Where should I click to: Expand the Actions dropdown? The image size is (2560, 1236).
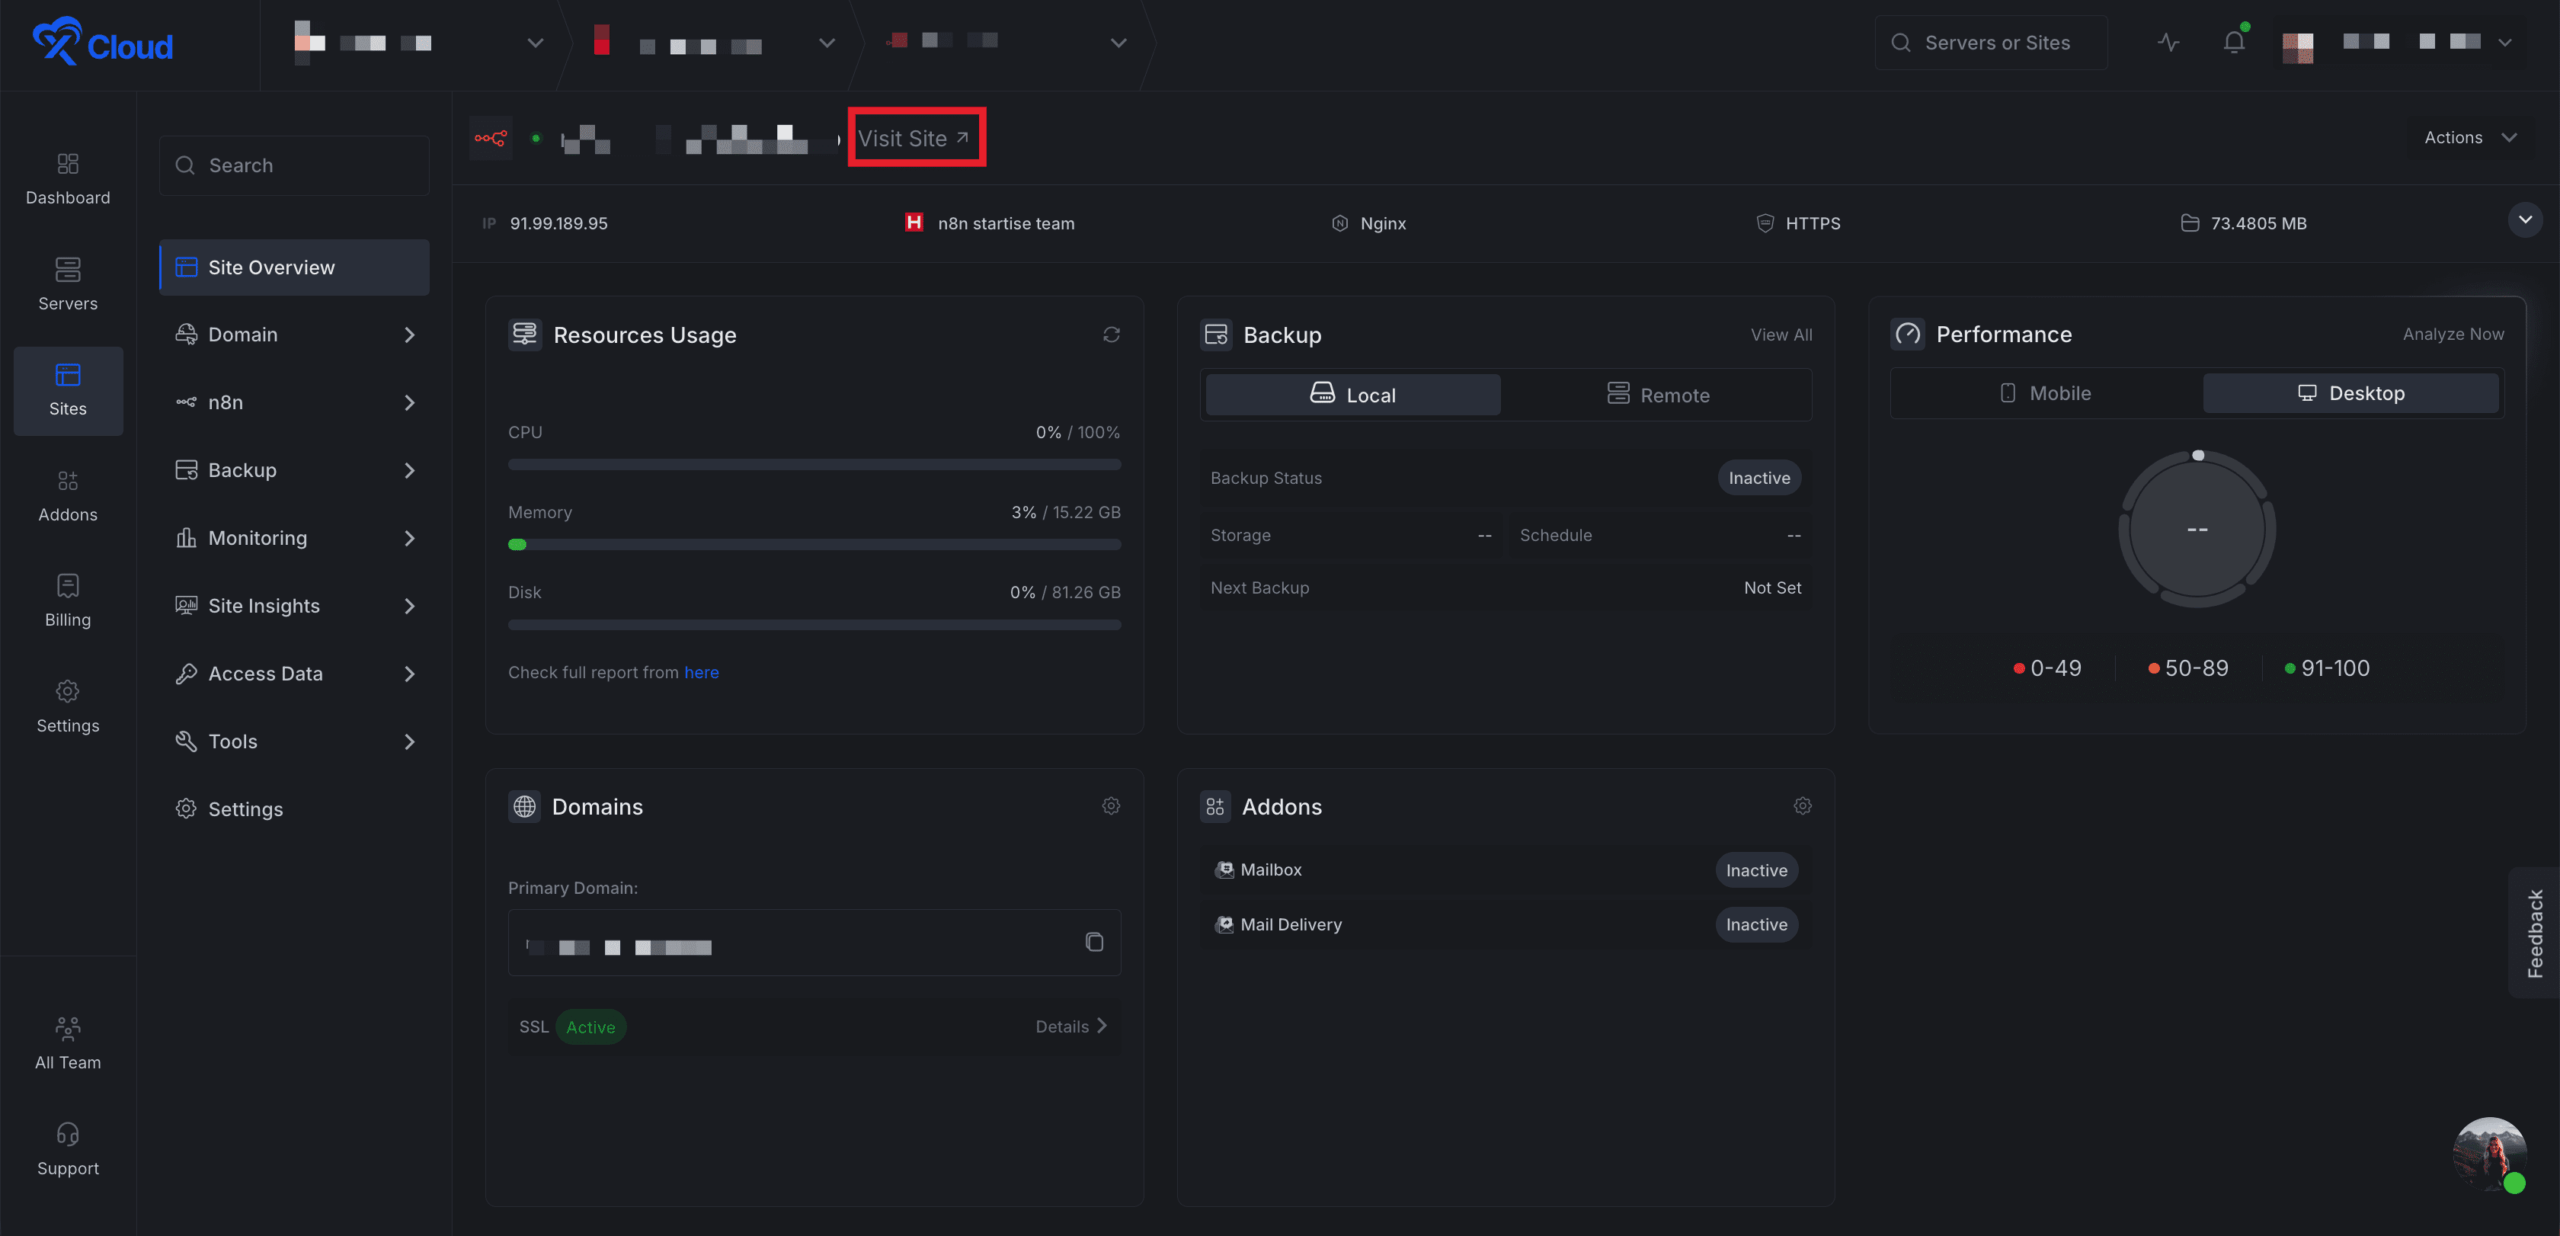(x=2468, y=137)
